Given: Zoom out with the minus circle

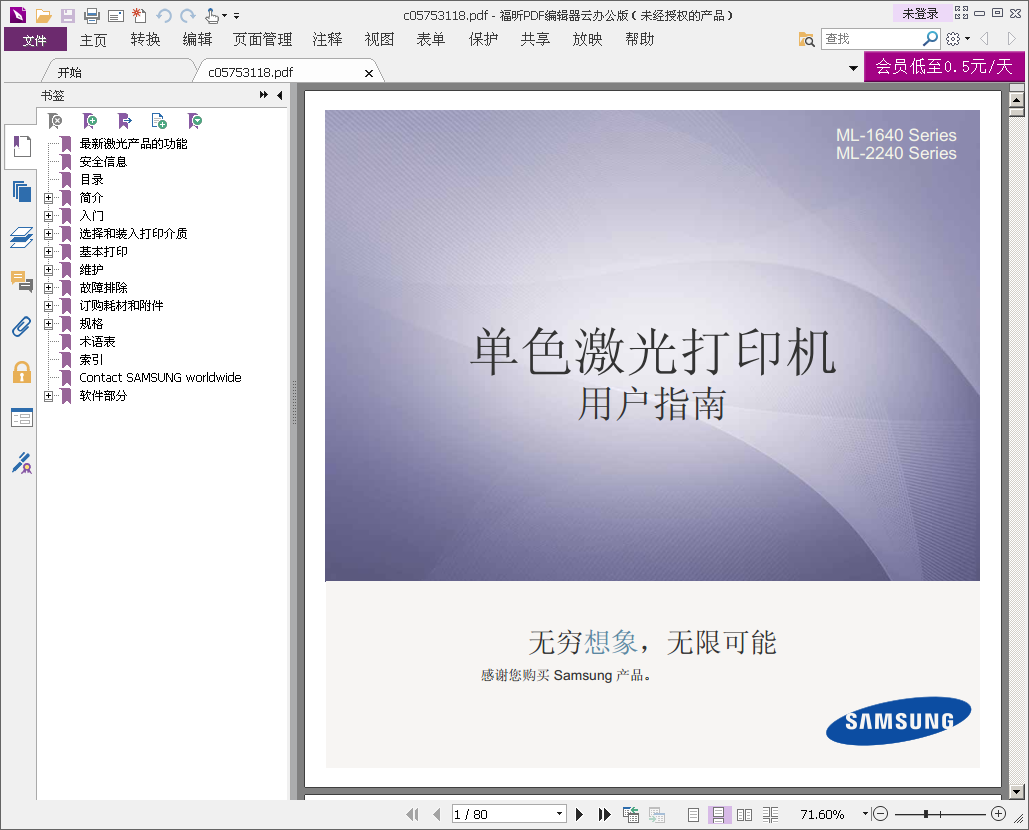Looking at the screenshot, I should tap(881, 814).
